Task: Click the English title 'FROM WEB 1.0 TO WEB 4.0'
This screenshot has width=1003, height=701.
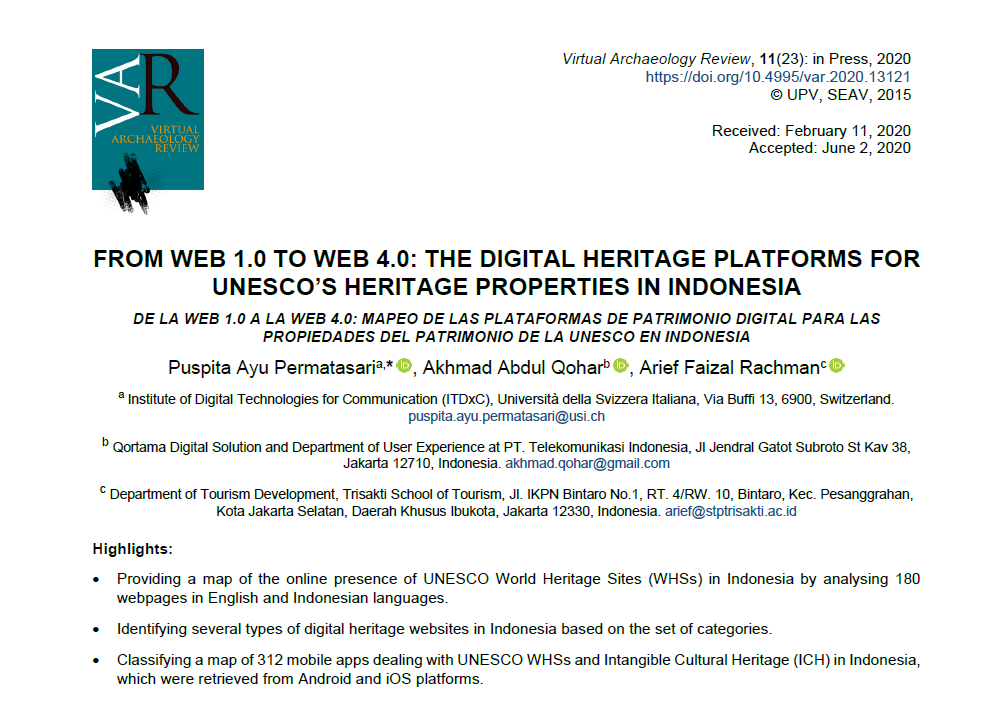Action: [x=507, y=272]
